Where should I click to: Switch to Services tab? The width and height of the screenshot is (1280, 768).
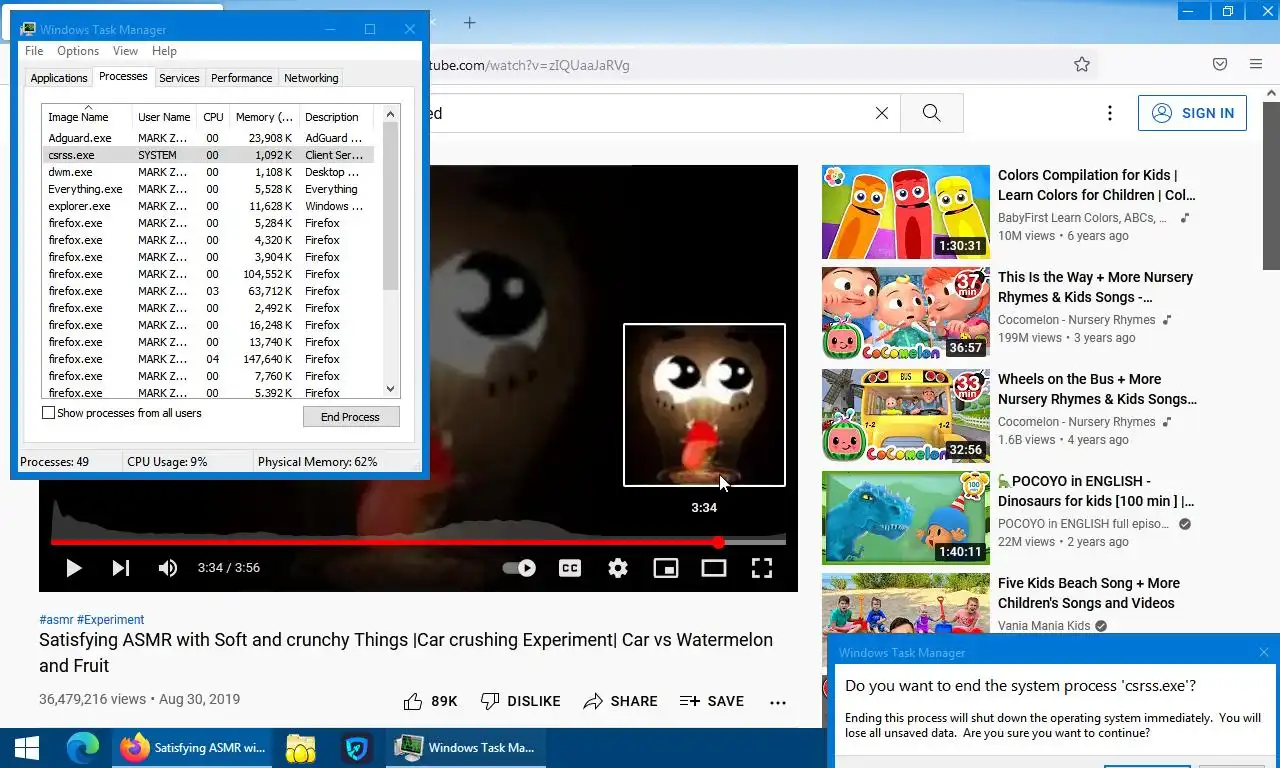coord(179,78)
